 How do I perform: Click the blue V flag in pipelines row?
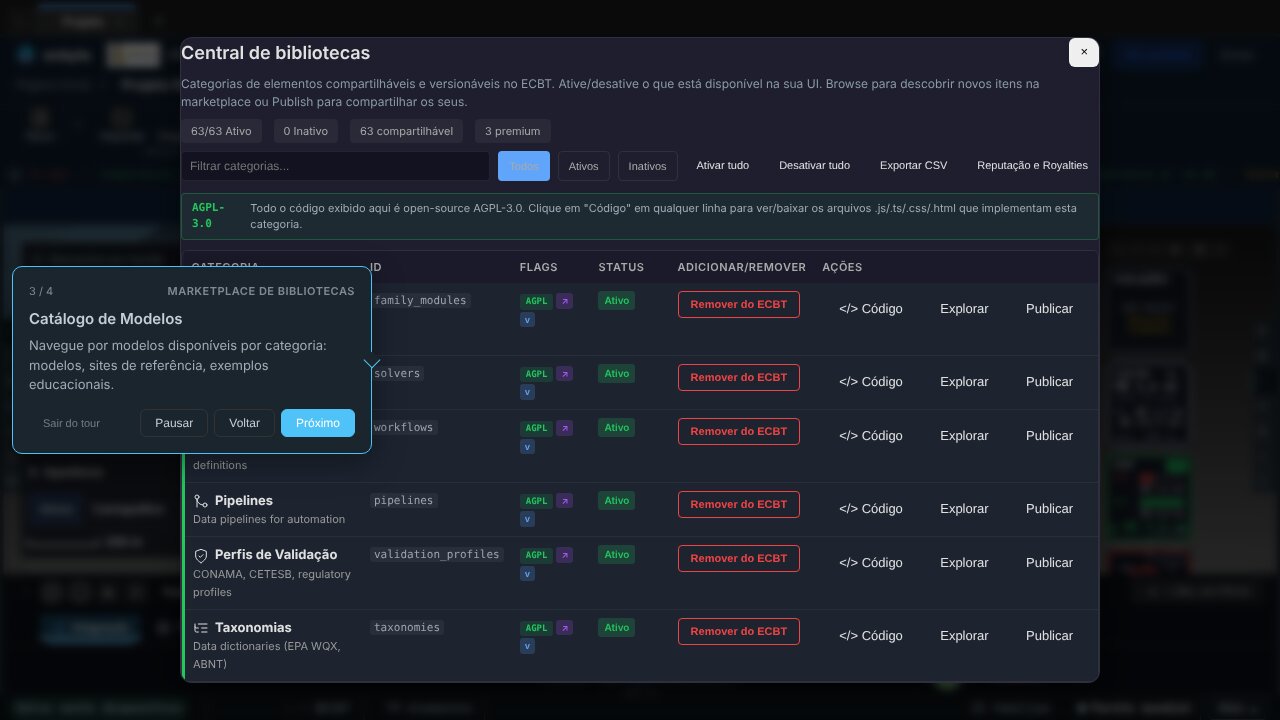(x=527, y=520)
